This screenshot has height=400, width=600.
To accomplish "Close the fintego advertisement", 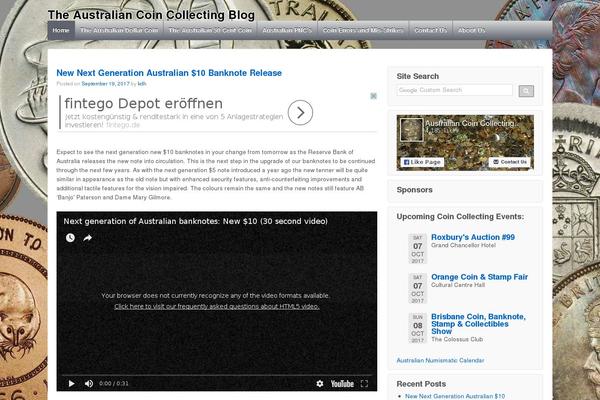I will [x=373, y=96].
